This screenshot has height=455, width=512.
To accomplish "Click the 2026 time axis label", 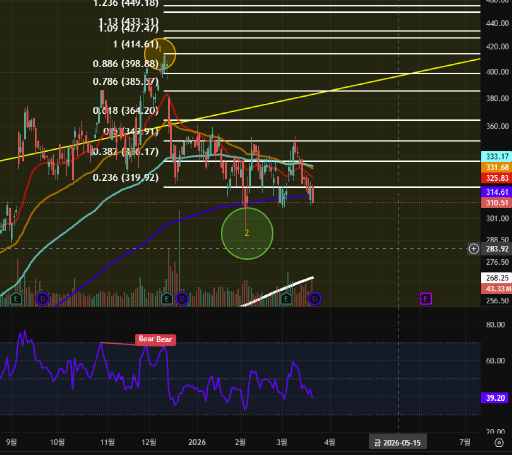I will [x=197, y=442].
